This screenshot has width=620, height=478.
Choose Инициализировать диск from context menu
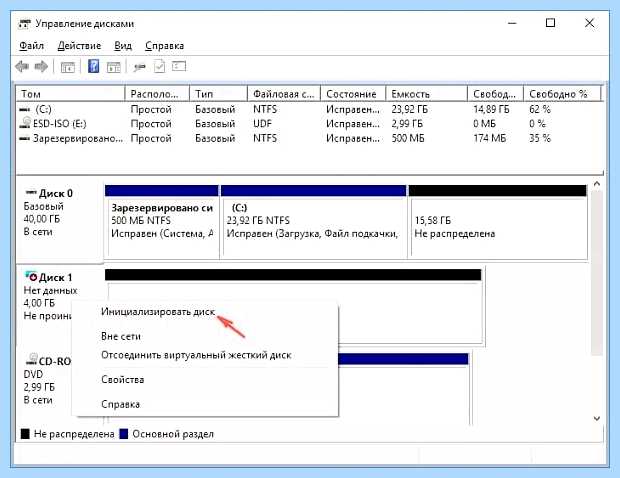(158, 312)
